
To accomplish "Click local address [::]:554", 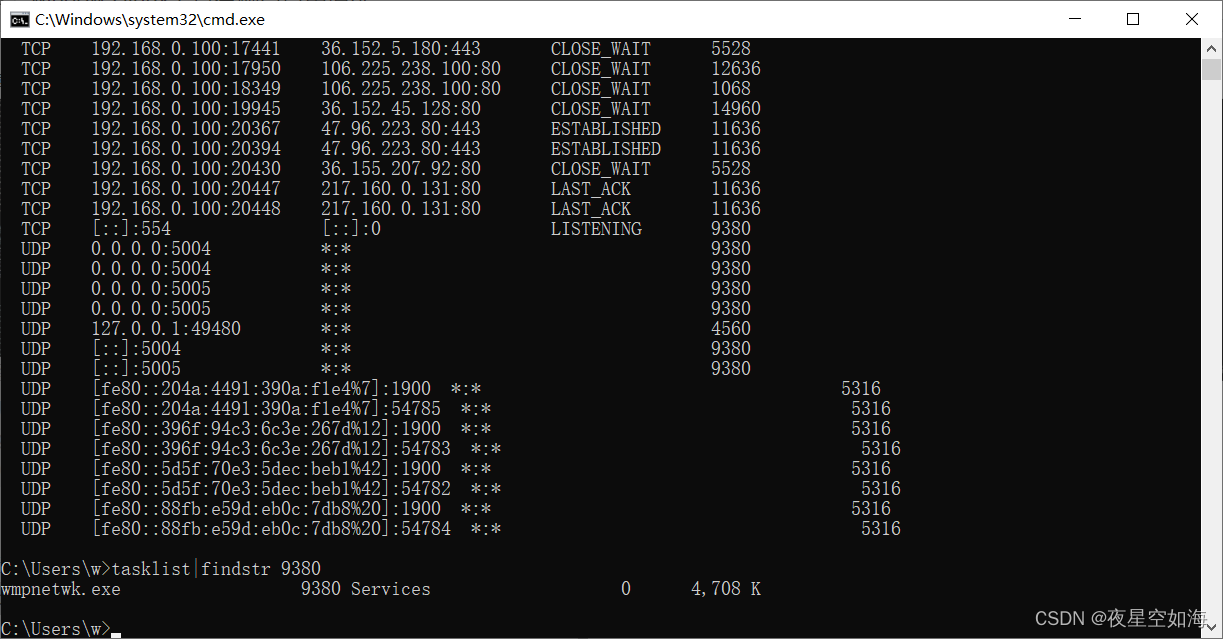I will point(131,229).
